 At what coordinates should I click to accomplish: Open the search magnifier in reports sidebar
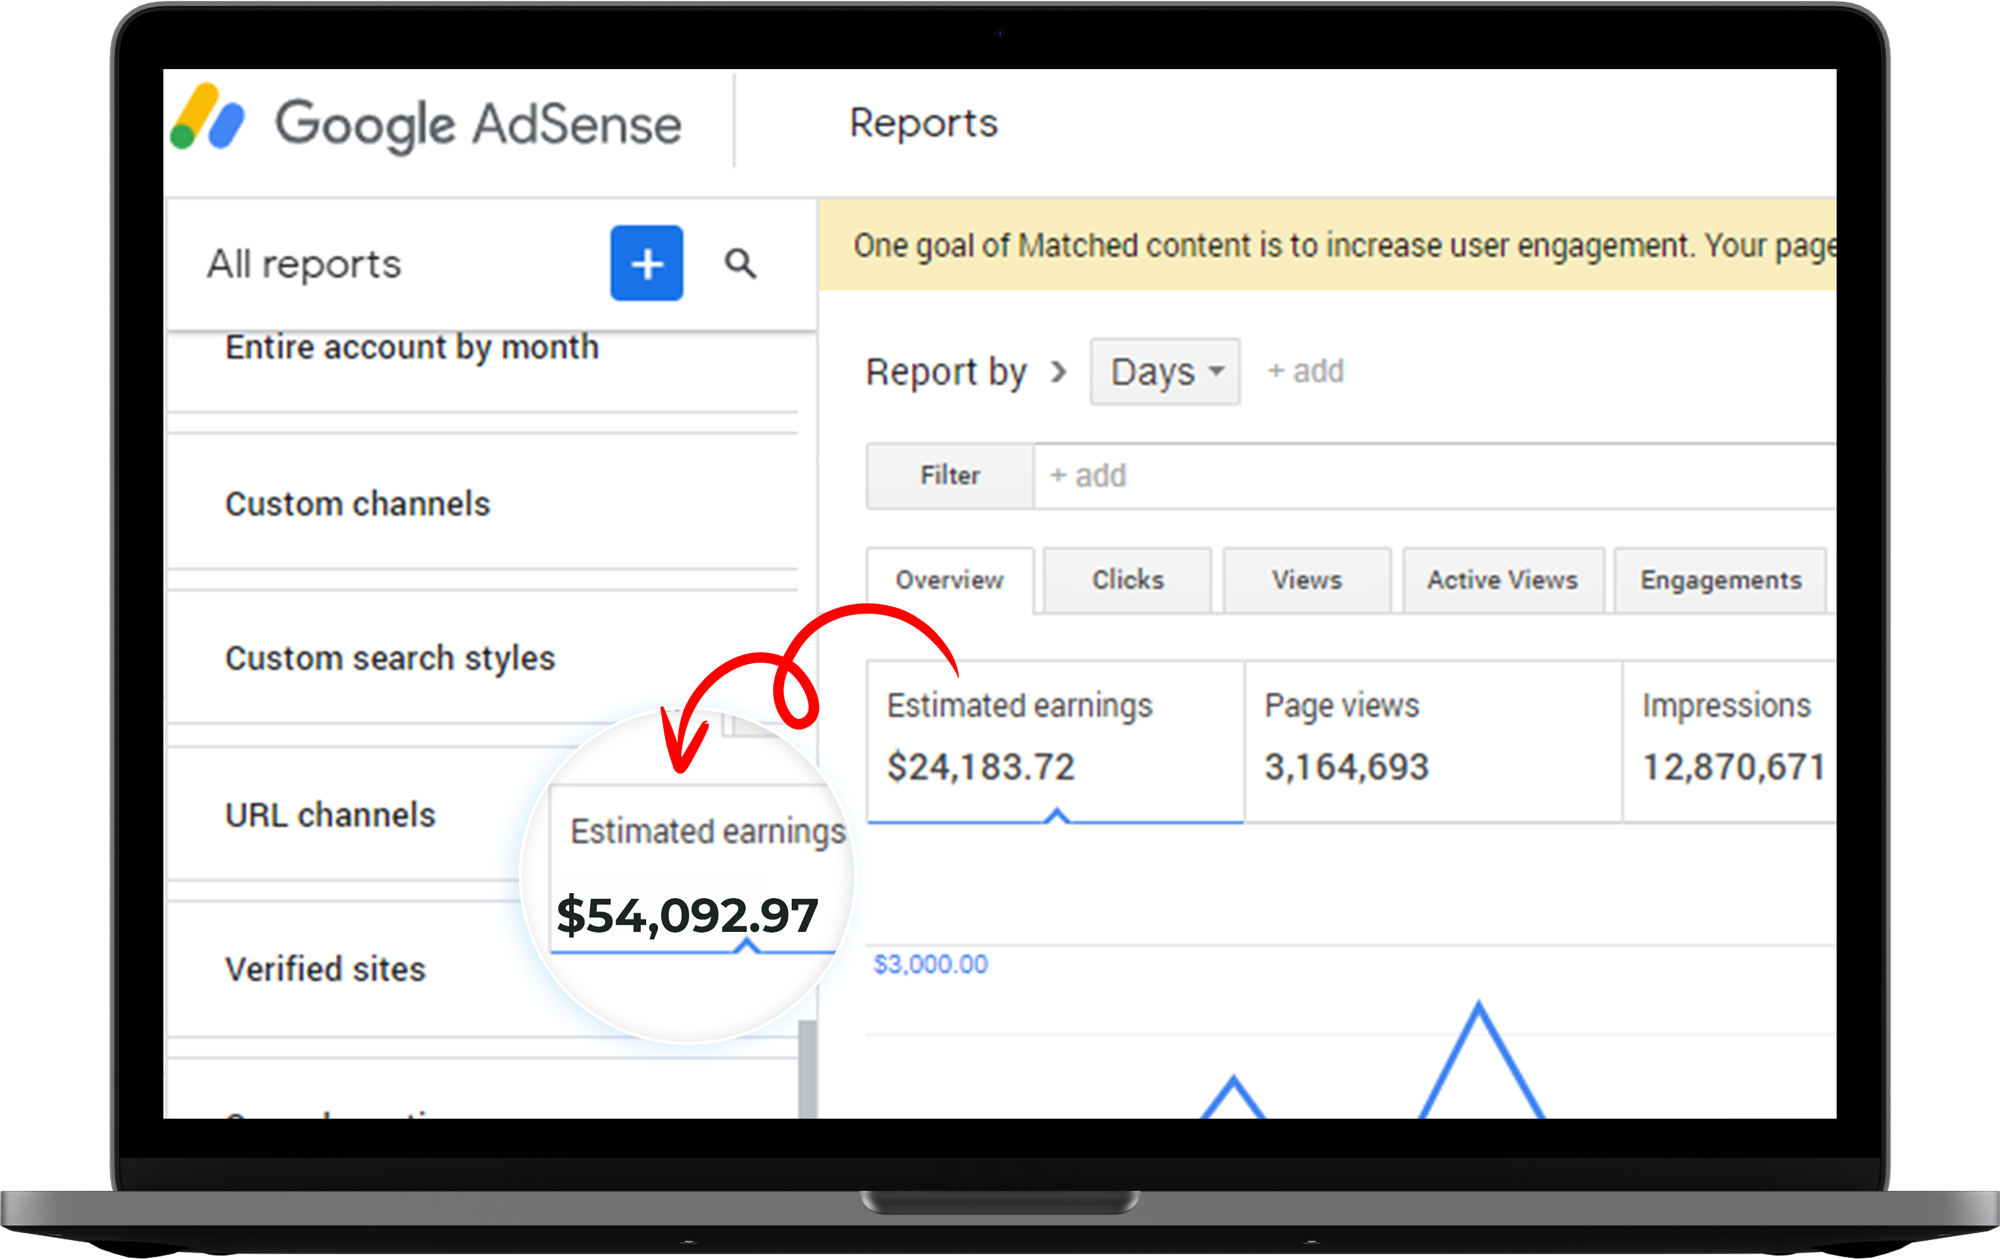[x=740, y=263]
